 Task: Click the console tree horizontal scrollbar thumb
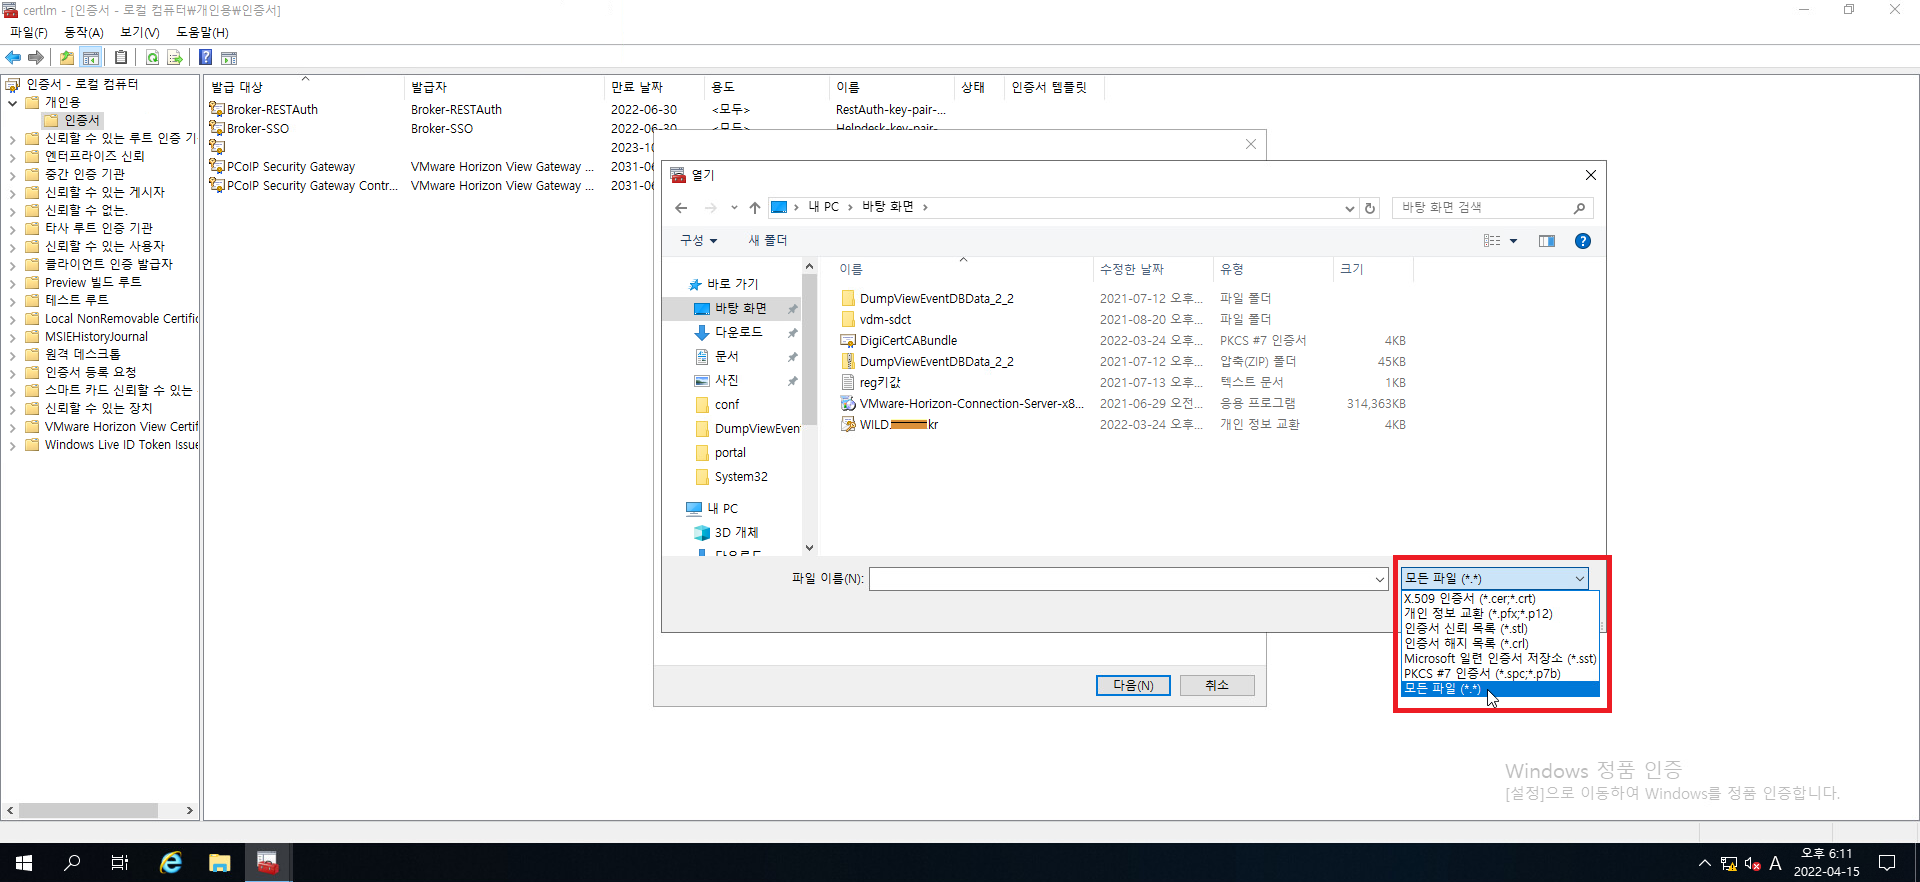point(88,810)
